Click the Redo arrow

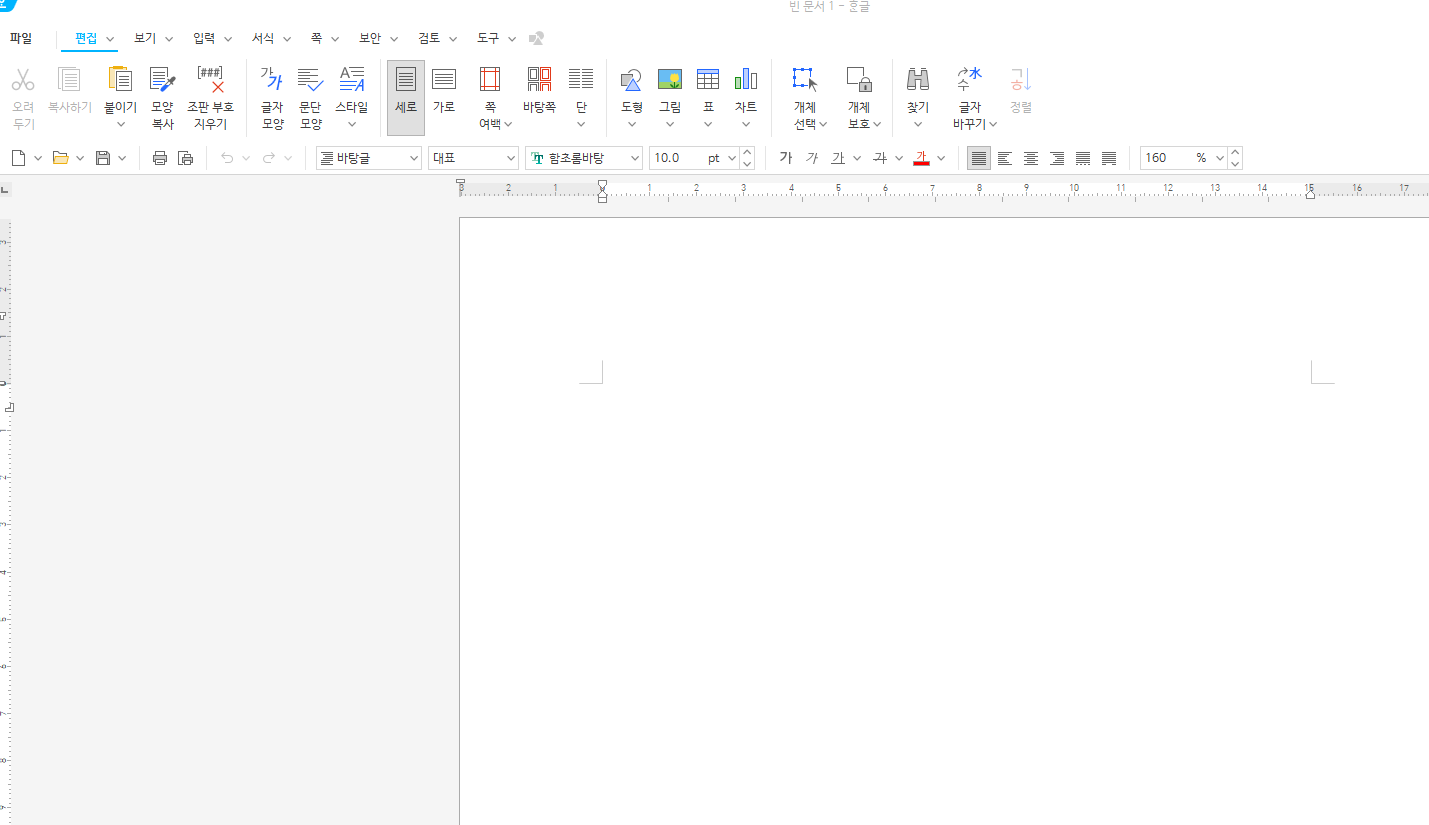click(x=269, y=158)
